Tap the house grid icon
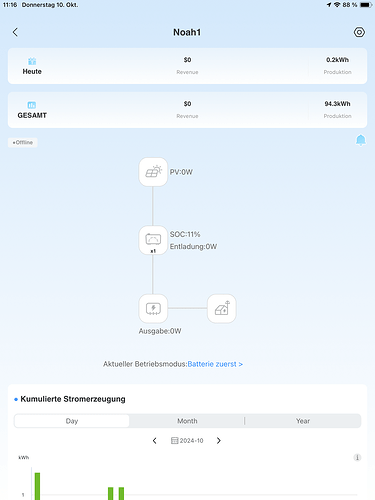Screen dimensions: 375x500 point(222,308)
